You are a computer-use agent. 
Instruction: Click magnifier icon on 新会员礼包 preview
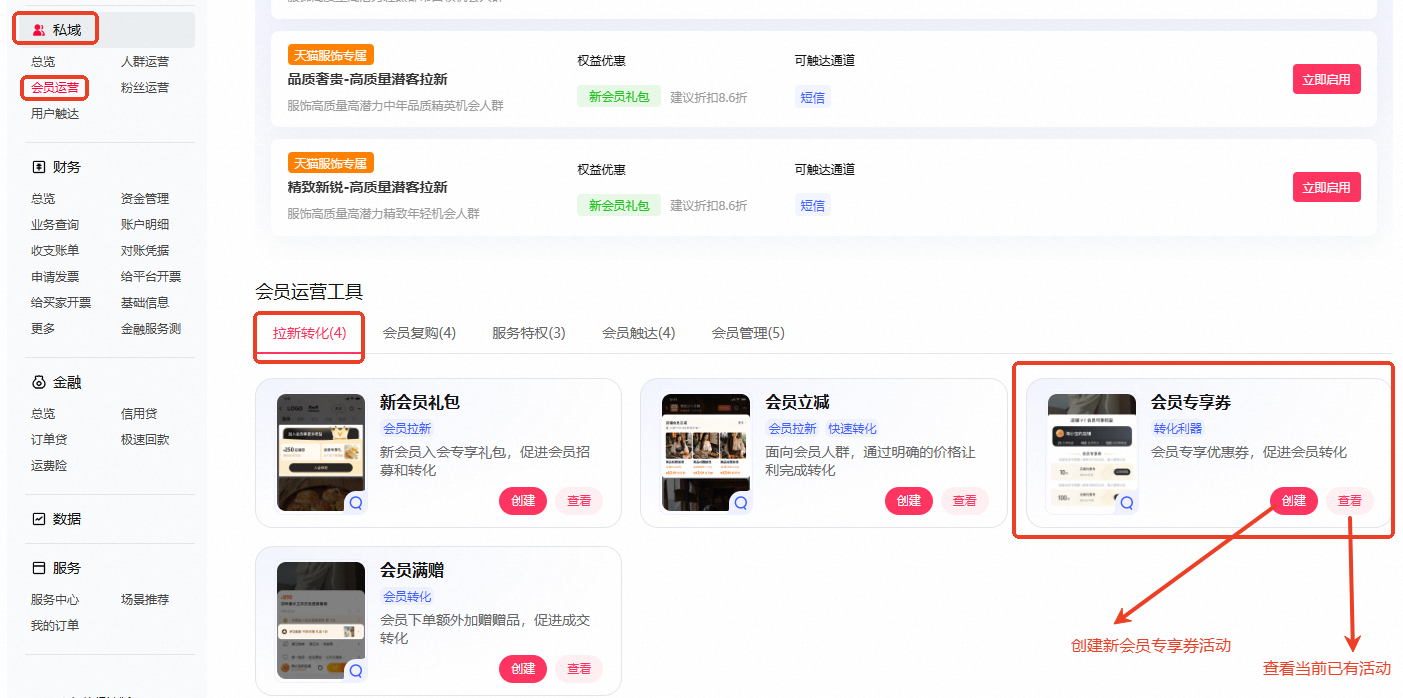(356, 503)
